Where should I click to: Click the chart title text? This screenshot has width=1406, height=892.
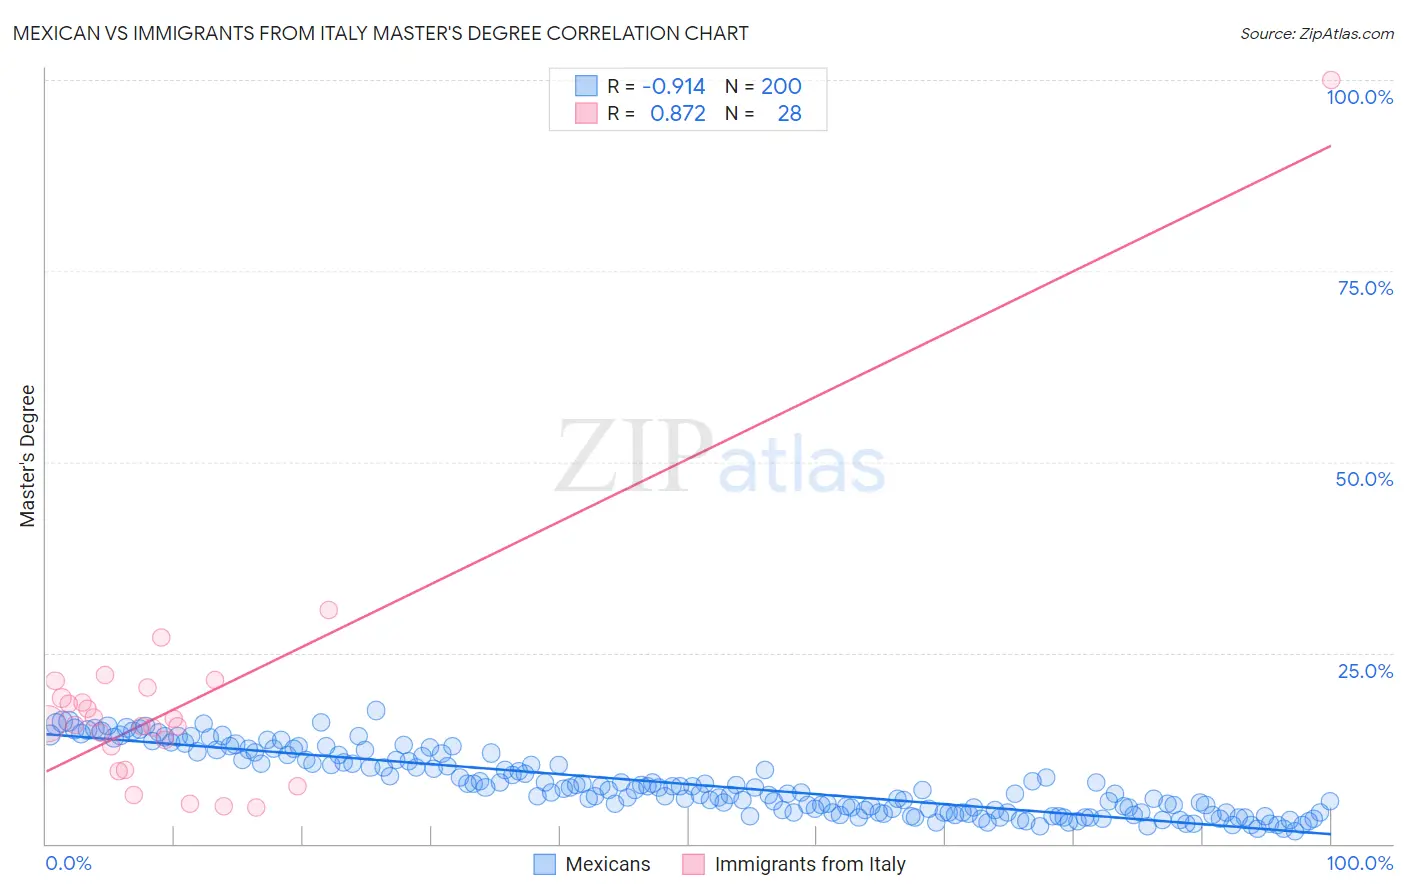pyautogui.click(x=380, y=33)
